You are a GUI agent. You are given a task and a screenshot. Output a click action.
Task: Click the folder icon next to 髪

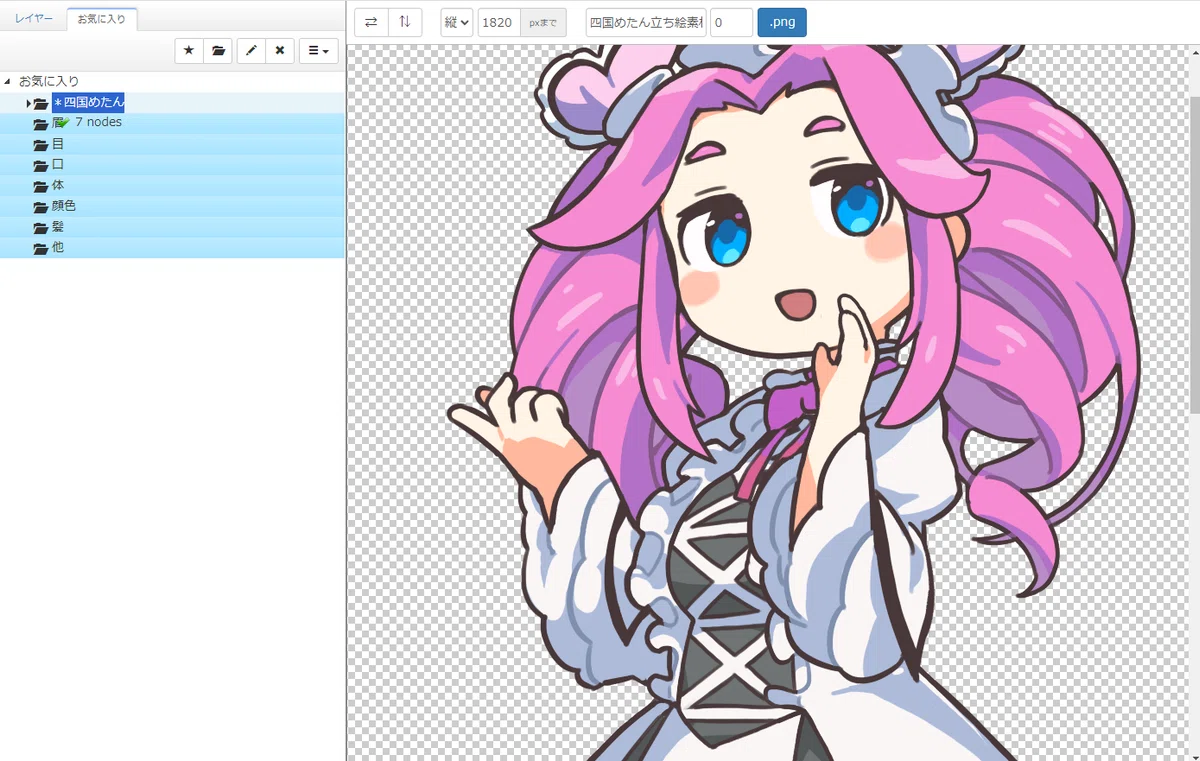click(41, 228)
